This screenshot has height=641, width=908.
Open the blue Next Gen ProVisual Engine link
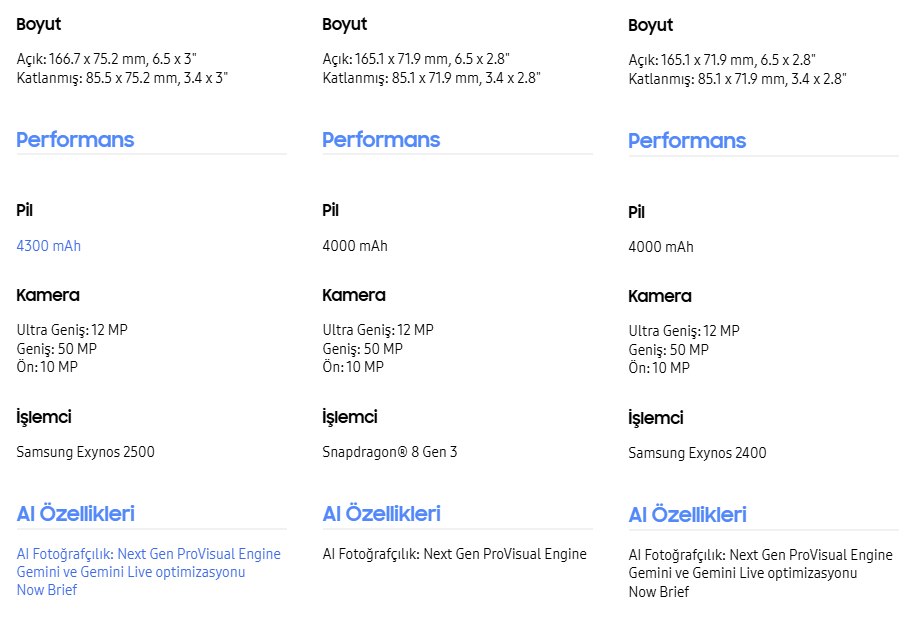point(149,554)
